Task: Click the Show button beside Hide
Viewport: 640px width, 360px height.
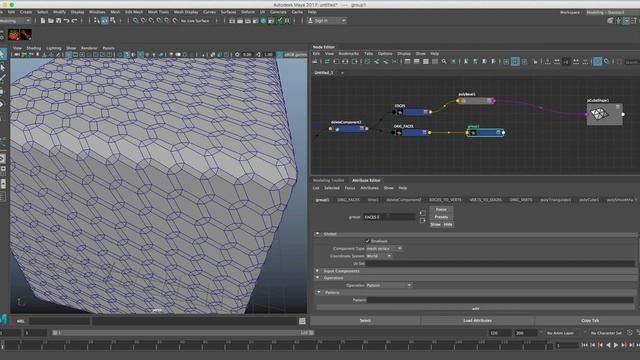Action: point(436,224)
